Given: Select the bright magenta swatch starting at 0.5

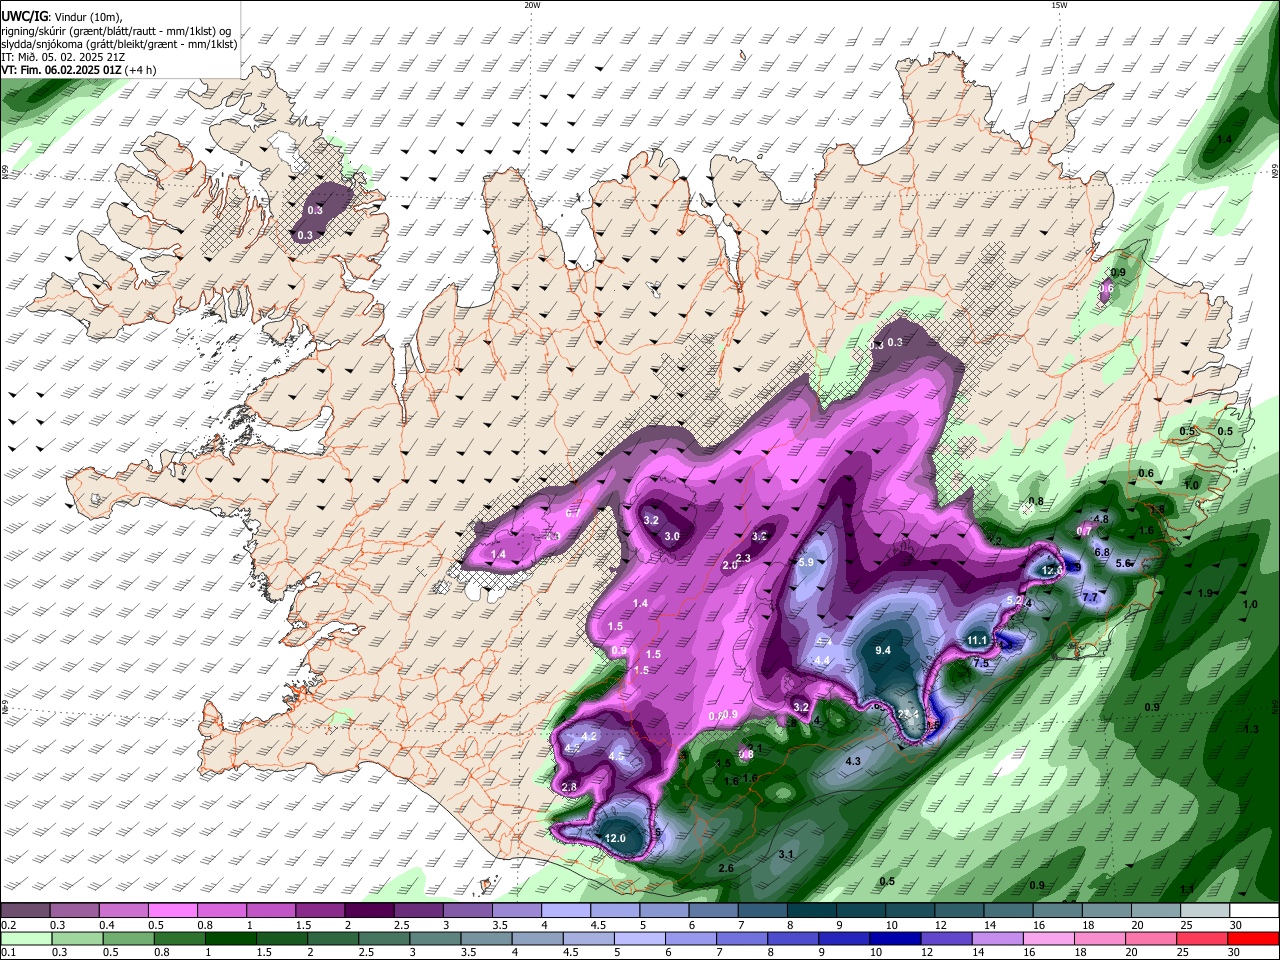Looking at the screenshot, I should point(173,910).
